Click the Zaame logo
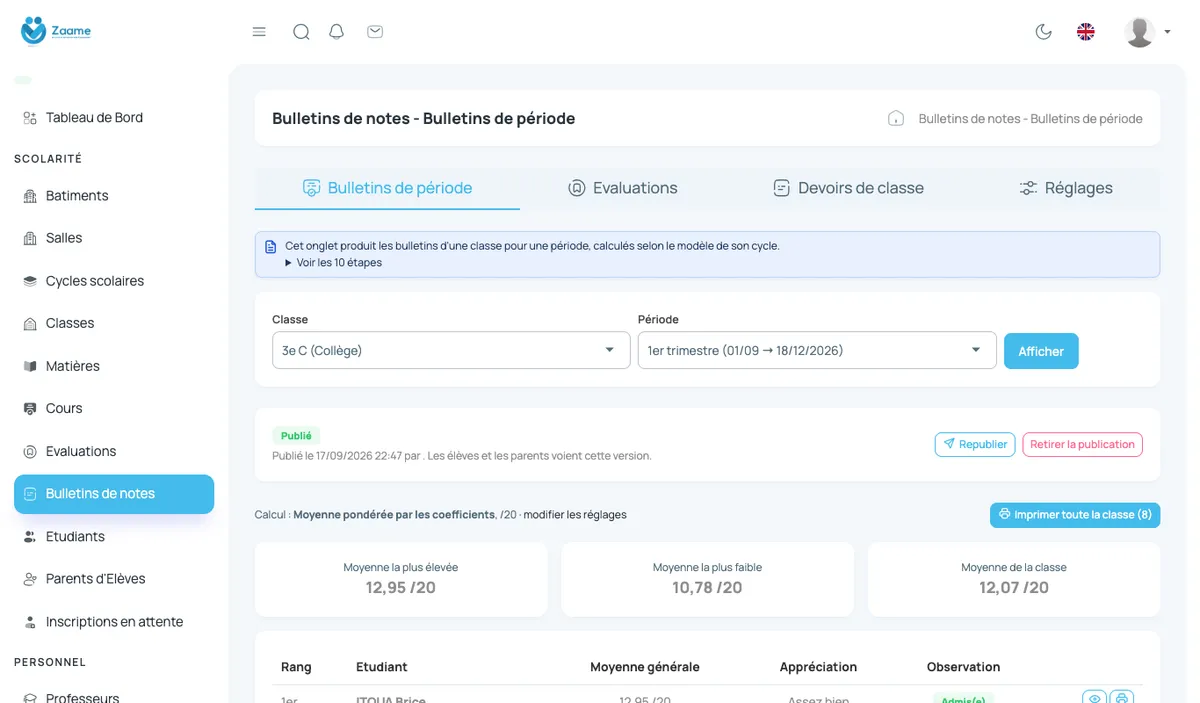The height and width of the screenshot is (703, 1200). [x=56, y=31]
